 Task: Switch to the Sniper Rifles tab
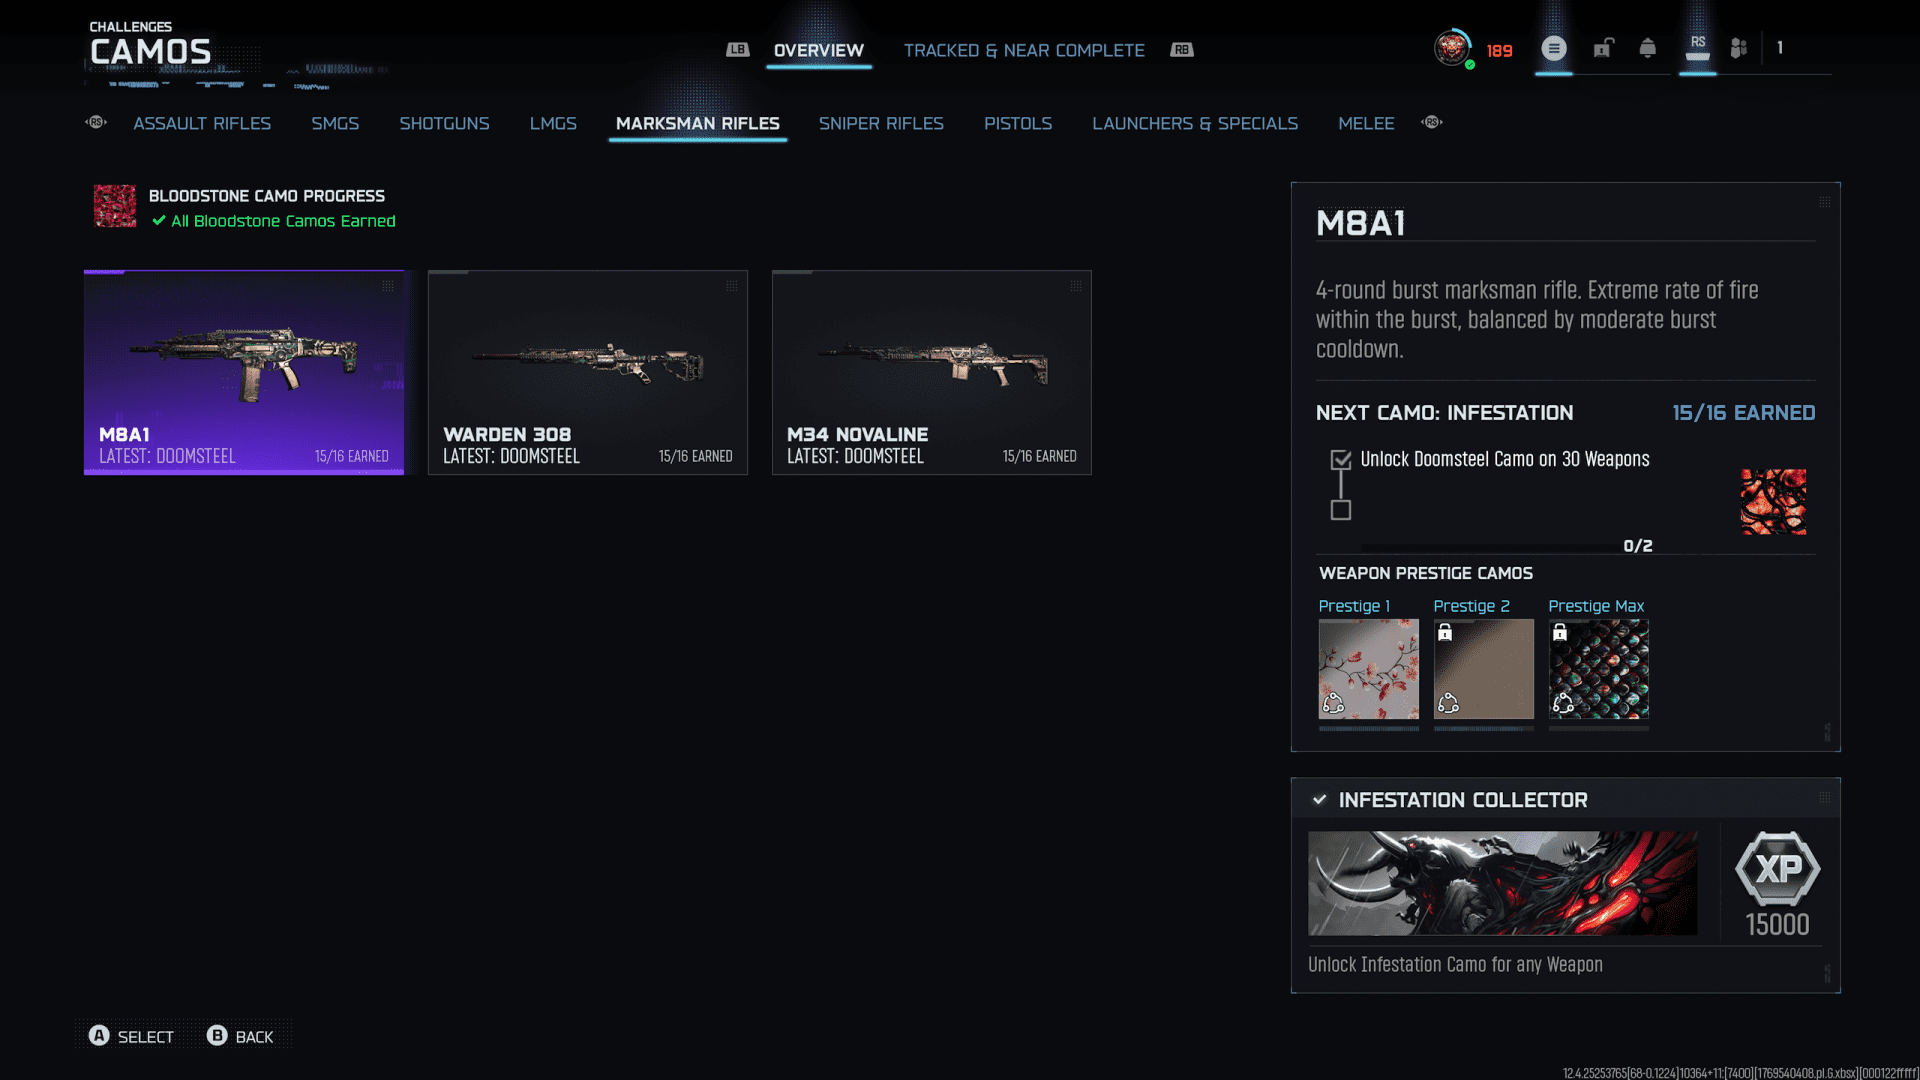point(880,123)
